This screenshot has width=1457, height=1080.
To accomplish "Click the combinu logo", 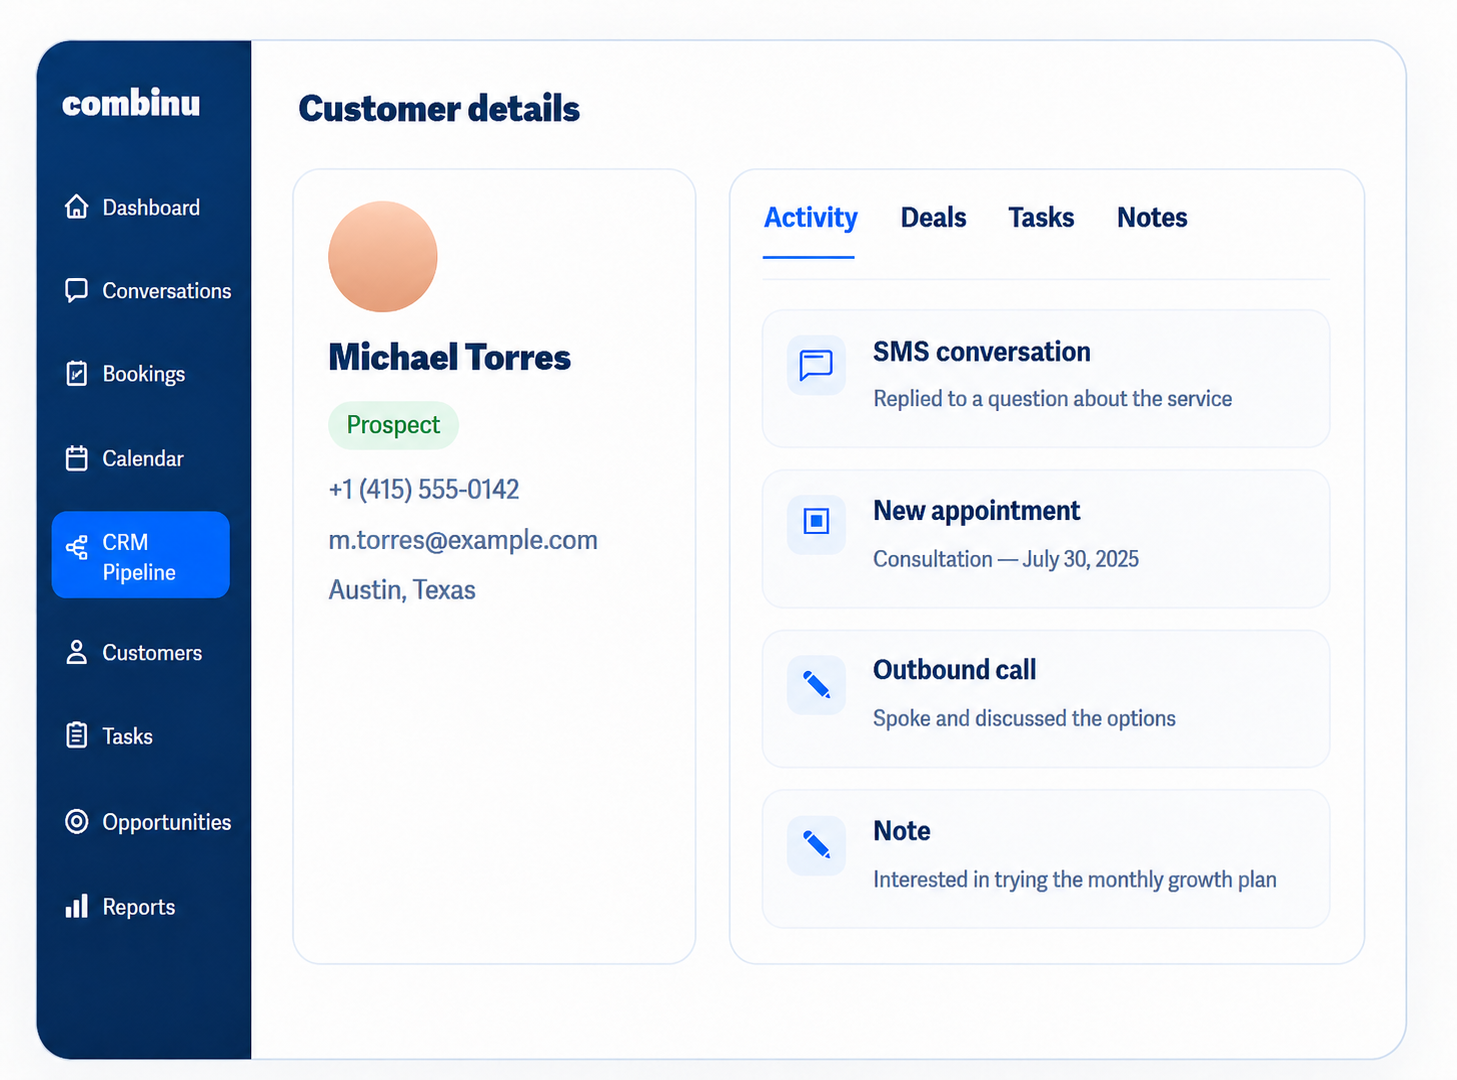I will (x=131, y=103).
